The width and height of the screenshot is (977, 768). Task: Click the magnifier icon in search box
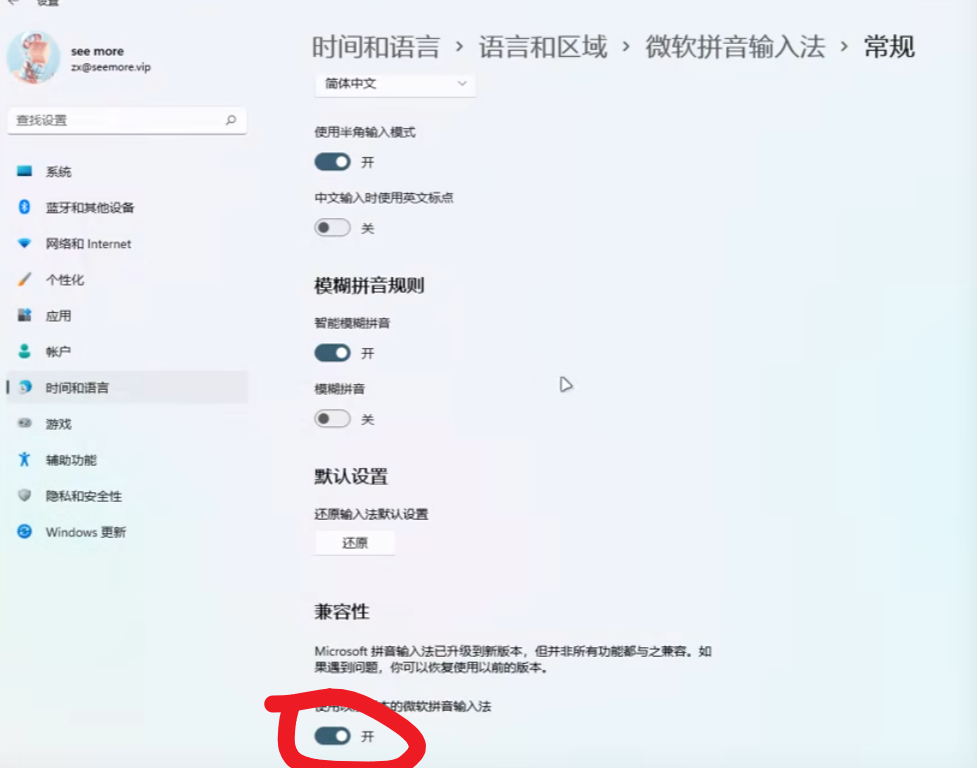[x=231, y=120]
